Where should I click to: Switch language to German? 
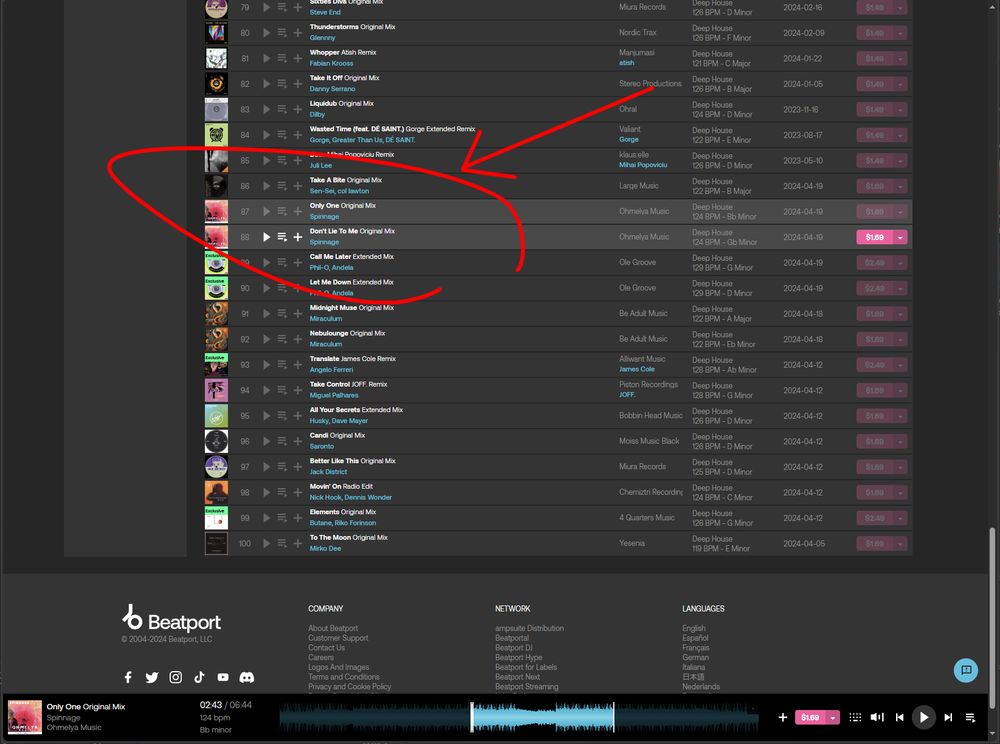point(695,657)
